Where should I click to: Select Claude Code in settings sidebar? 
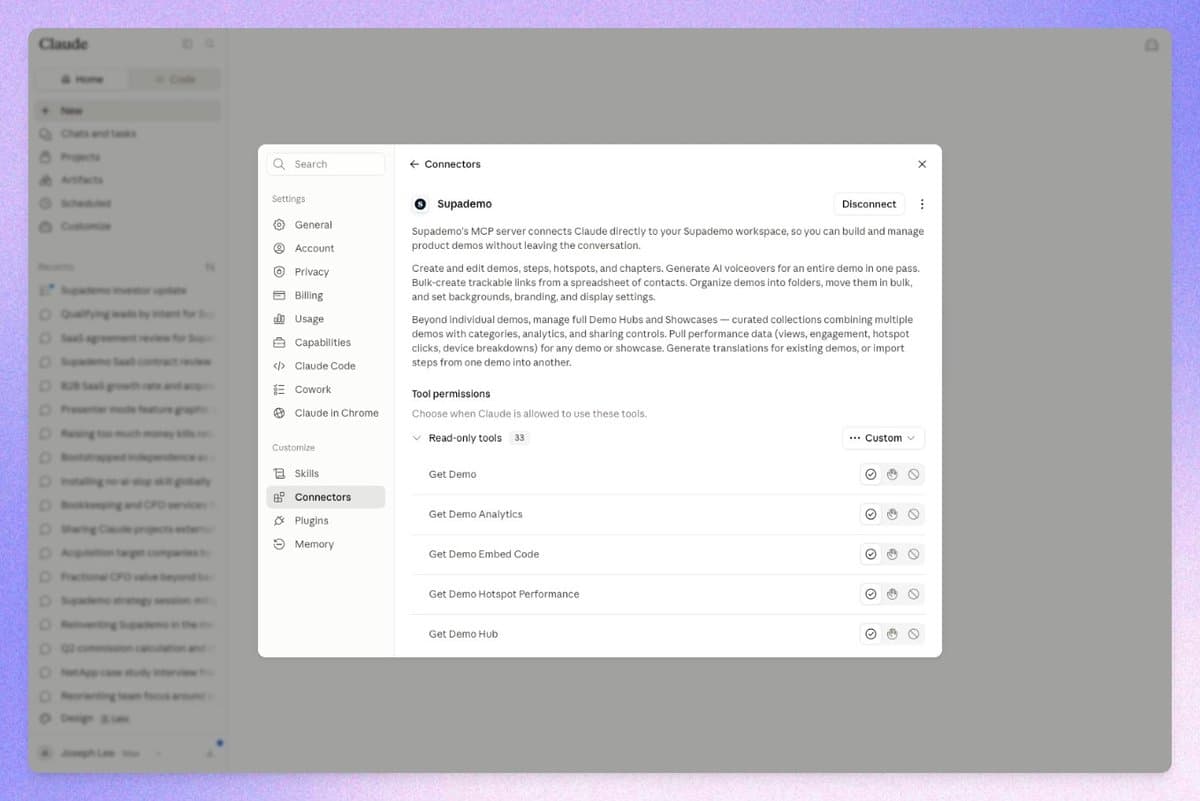[x=326, y=366]
